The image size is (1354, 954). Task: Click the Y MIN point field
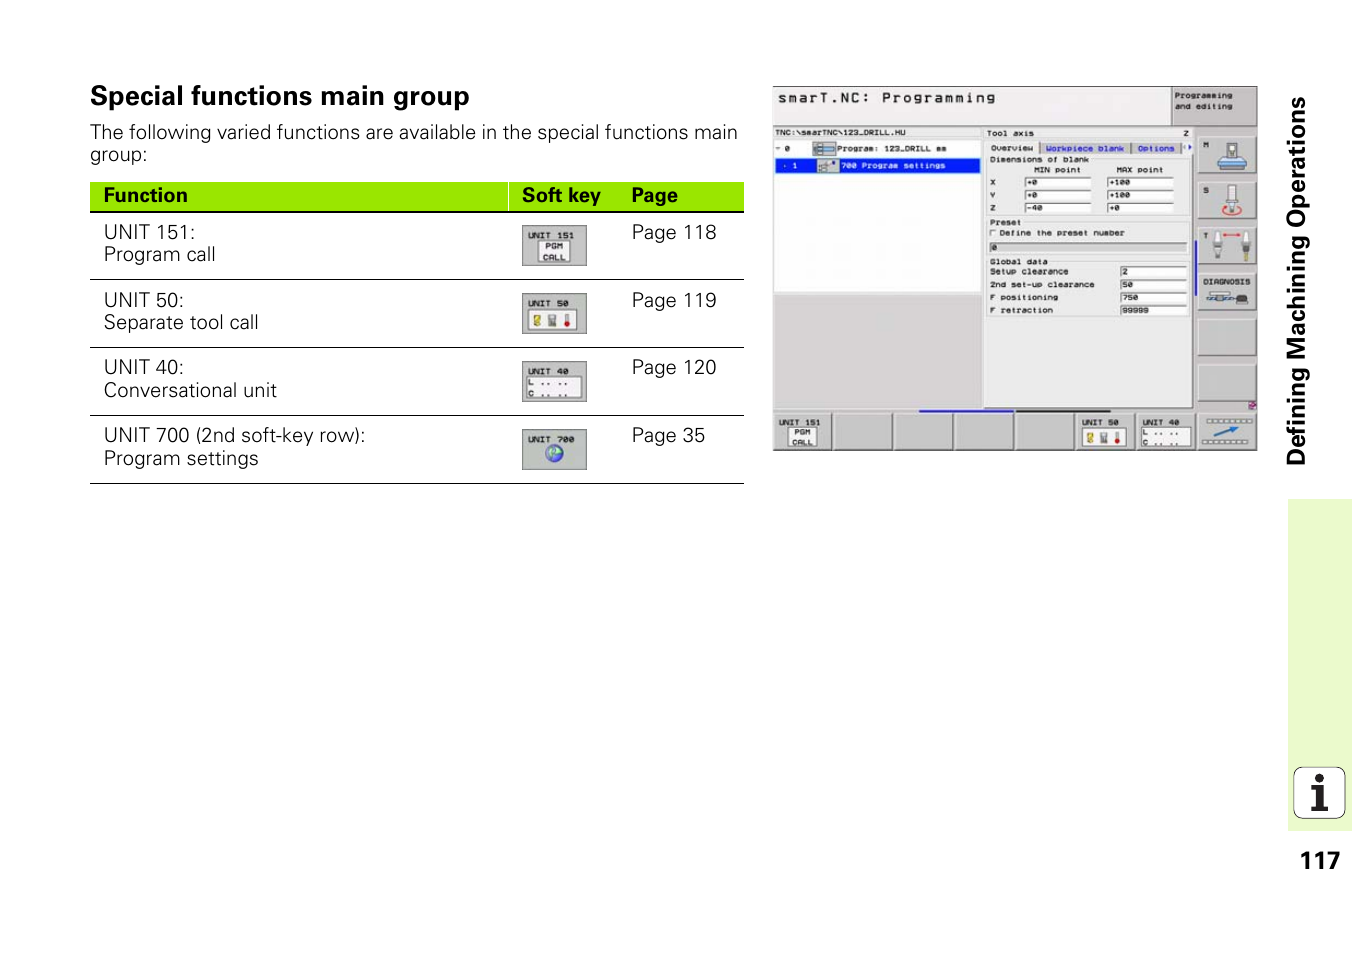pyautogui.click(x=1057, y=196)
